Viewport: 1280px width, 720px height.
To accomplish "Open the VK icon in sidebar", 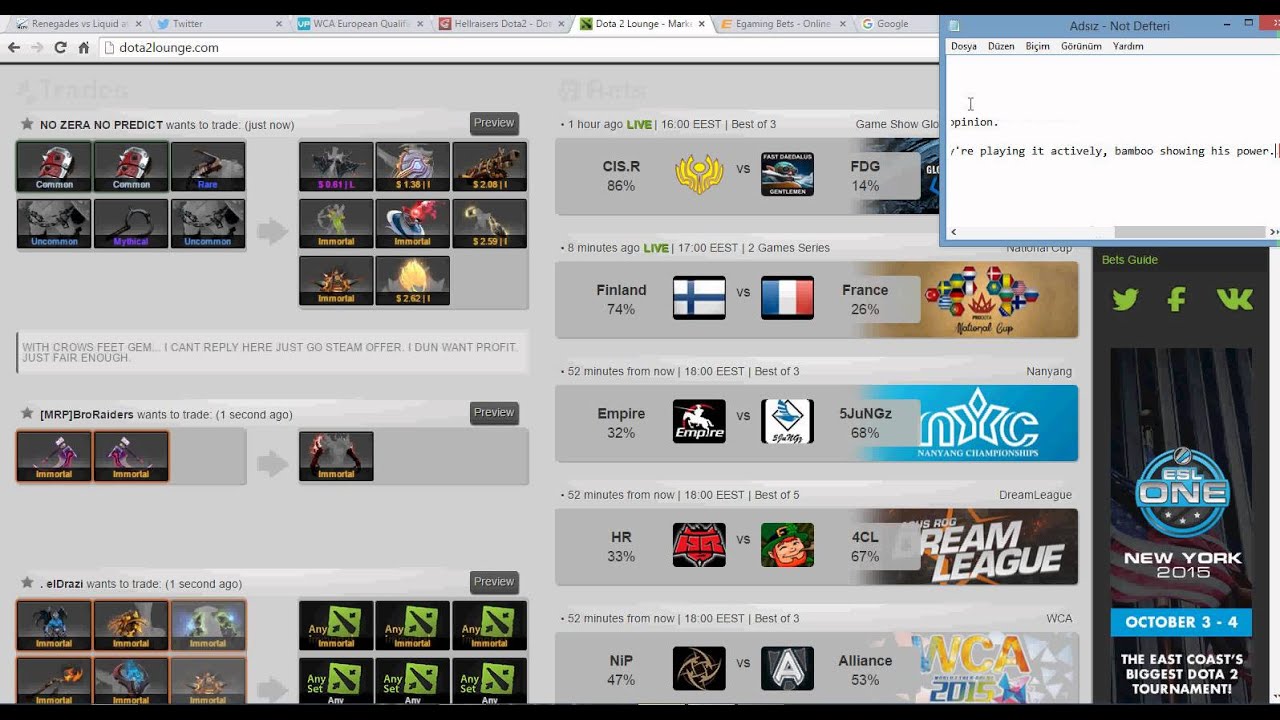I will [x=1235, y=299].
